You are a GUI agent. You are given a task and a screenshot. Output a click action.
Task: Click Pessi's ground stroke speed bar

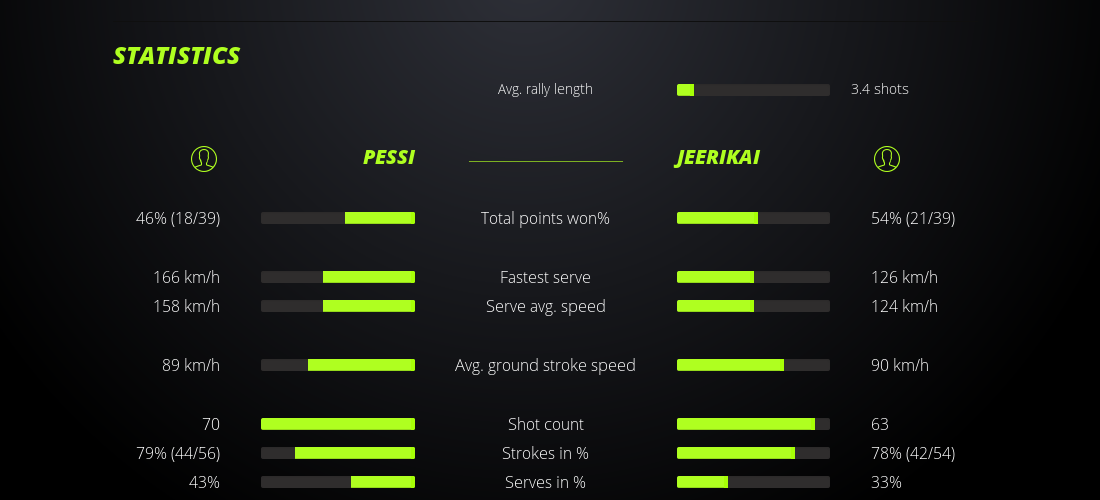338,365
